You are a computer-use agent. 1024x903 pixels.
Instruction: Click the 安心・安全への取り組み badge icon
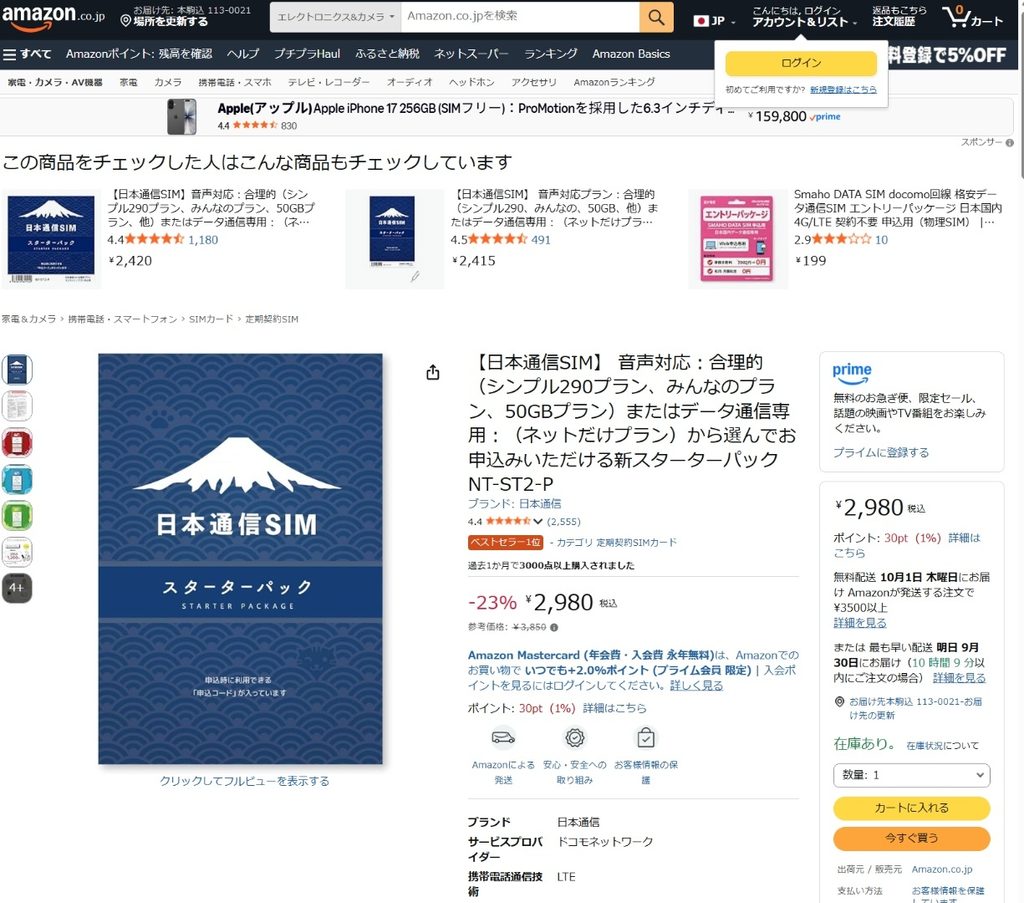(x=575, y=738)
